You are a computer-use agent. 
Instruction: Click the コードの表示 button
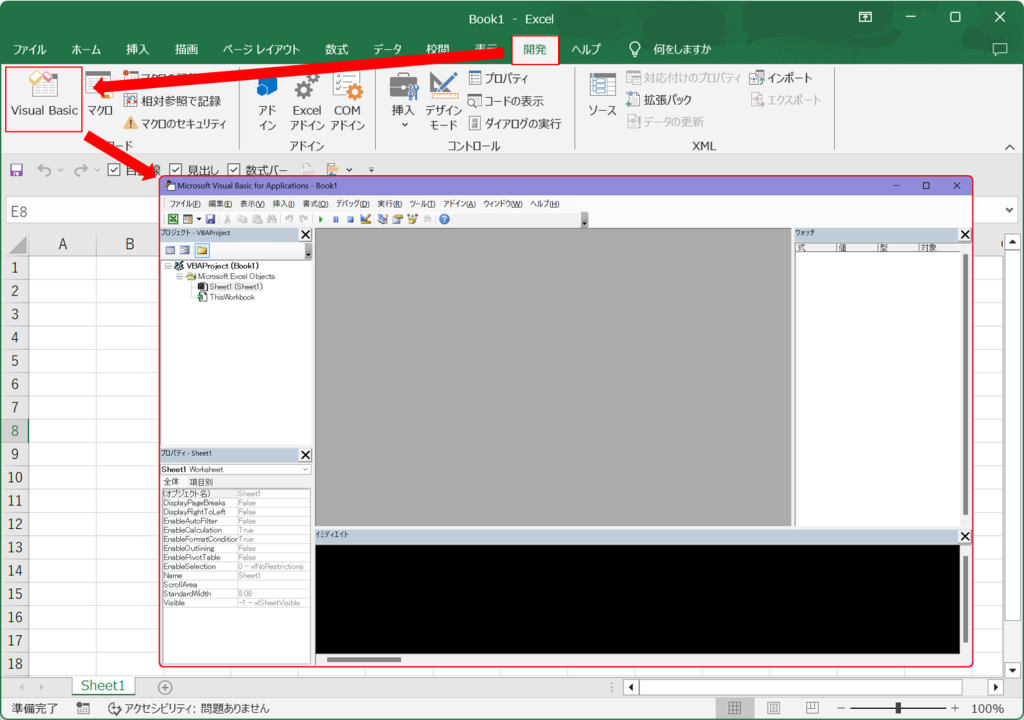(x=506, y=101)
